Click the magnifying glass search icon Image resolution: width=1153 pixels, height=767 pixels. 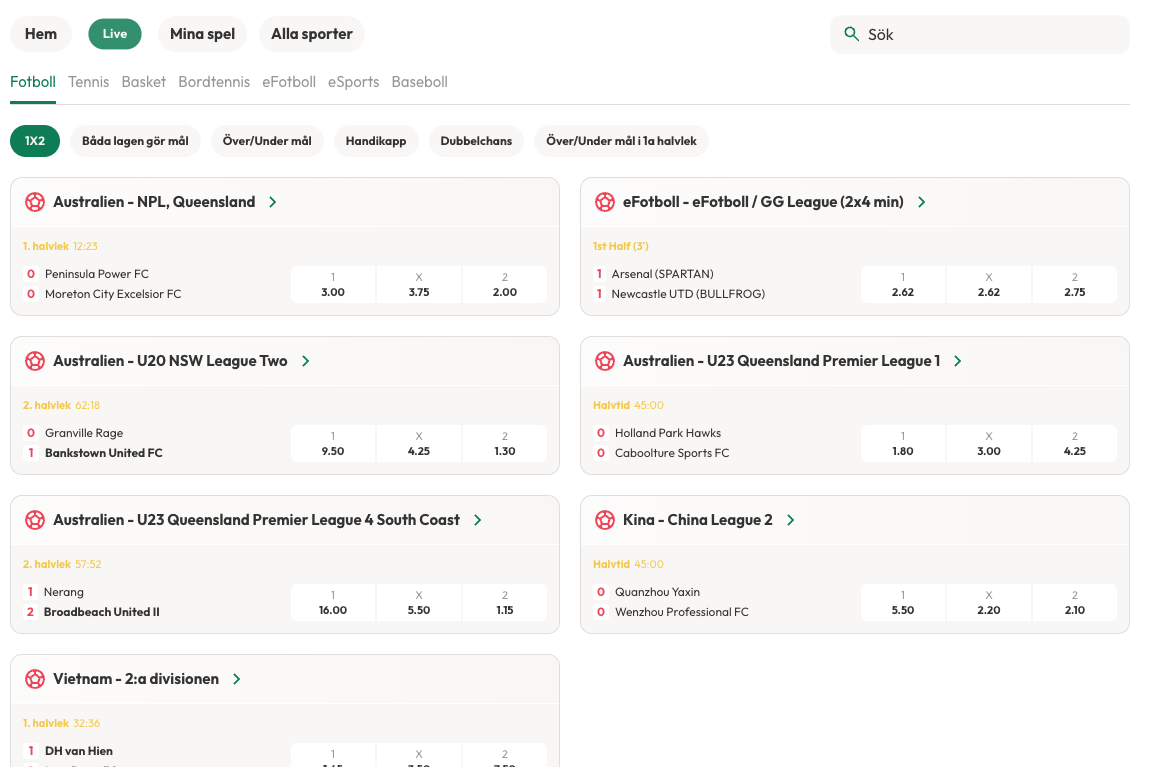(x=852, y=34)
